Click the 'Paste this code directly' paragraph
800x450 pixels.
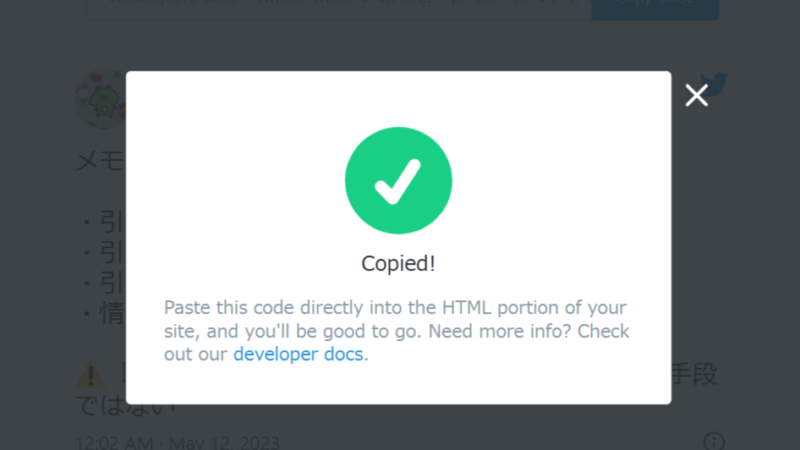coord(396,331)
